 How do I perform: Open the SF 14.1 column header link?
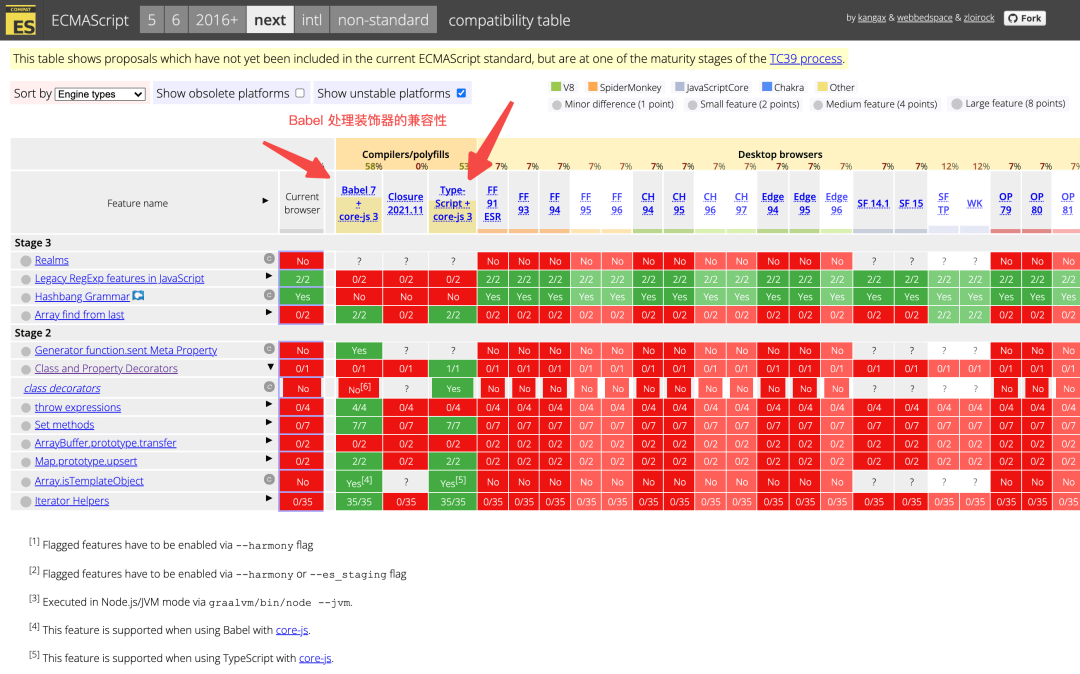point(873,203)
